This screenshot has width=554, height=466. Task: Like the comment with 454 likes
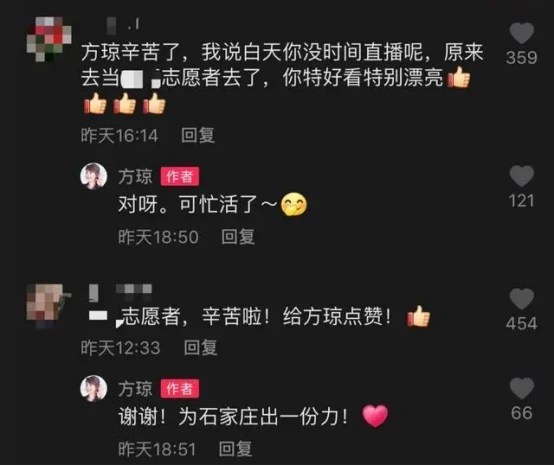(521, 299)
